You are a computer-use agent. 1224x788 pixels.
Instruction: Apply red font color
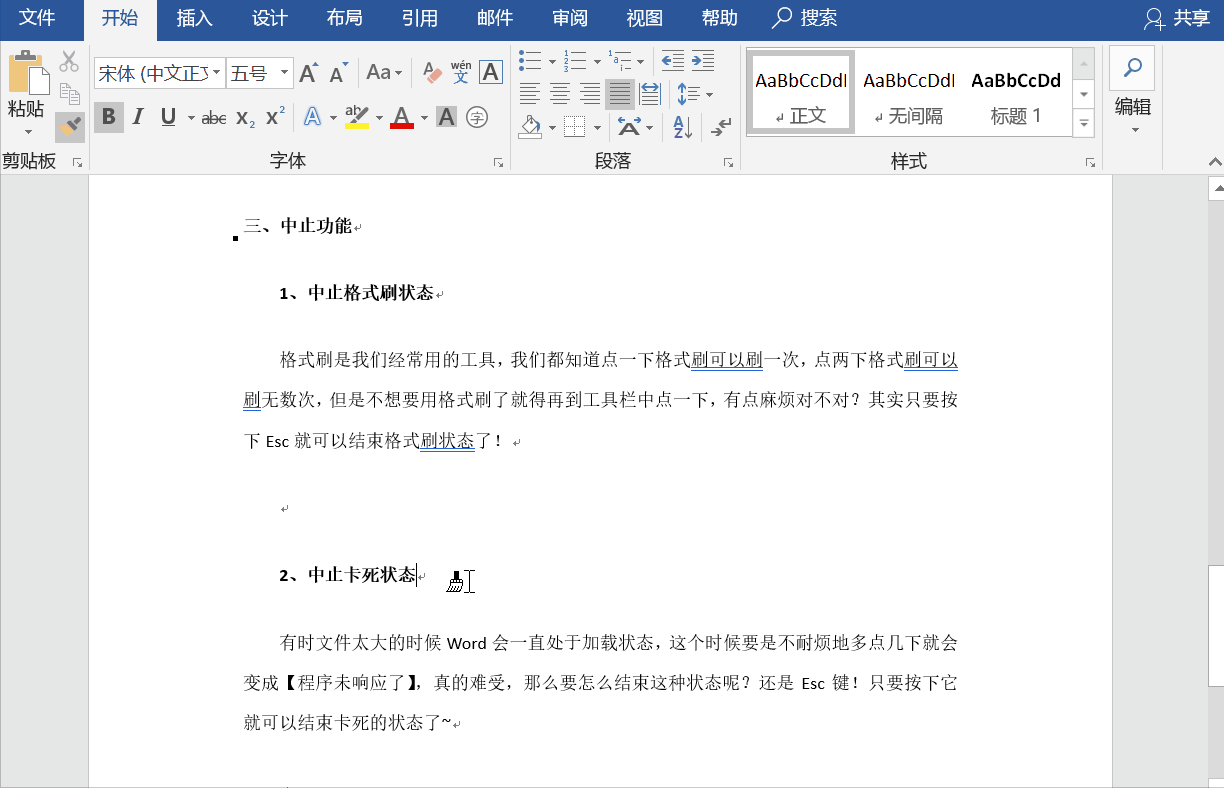pos(402,118)
